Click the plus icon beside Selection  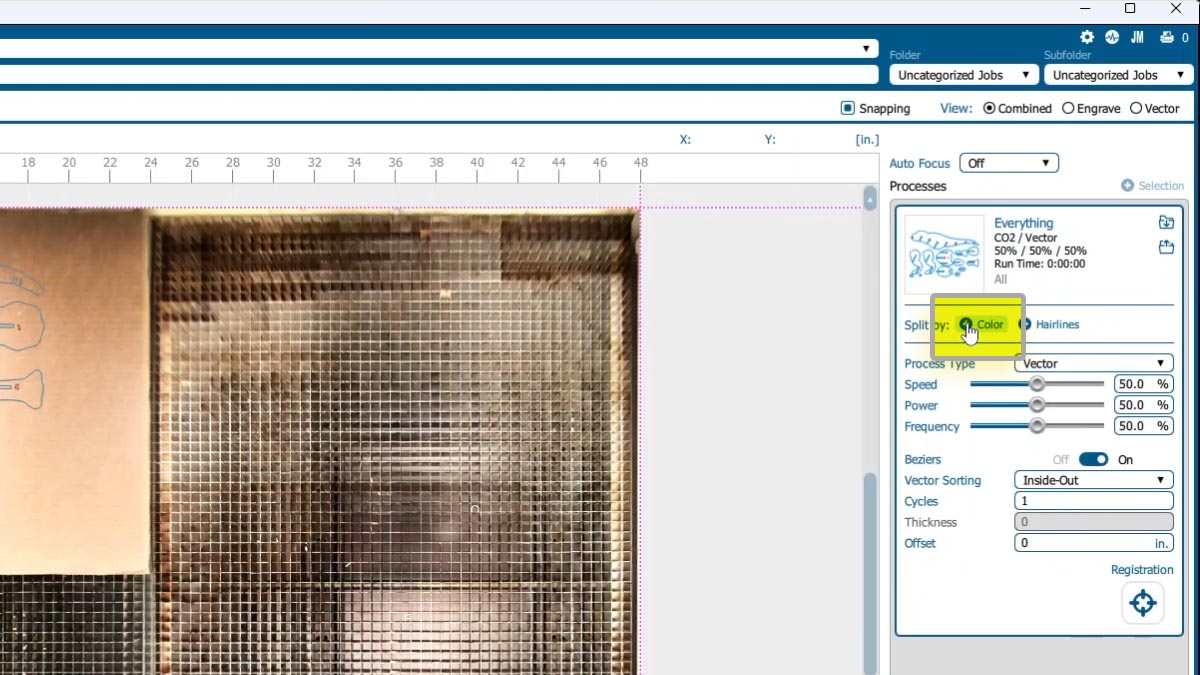(1127, 186)
